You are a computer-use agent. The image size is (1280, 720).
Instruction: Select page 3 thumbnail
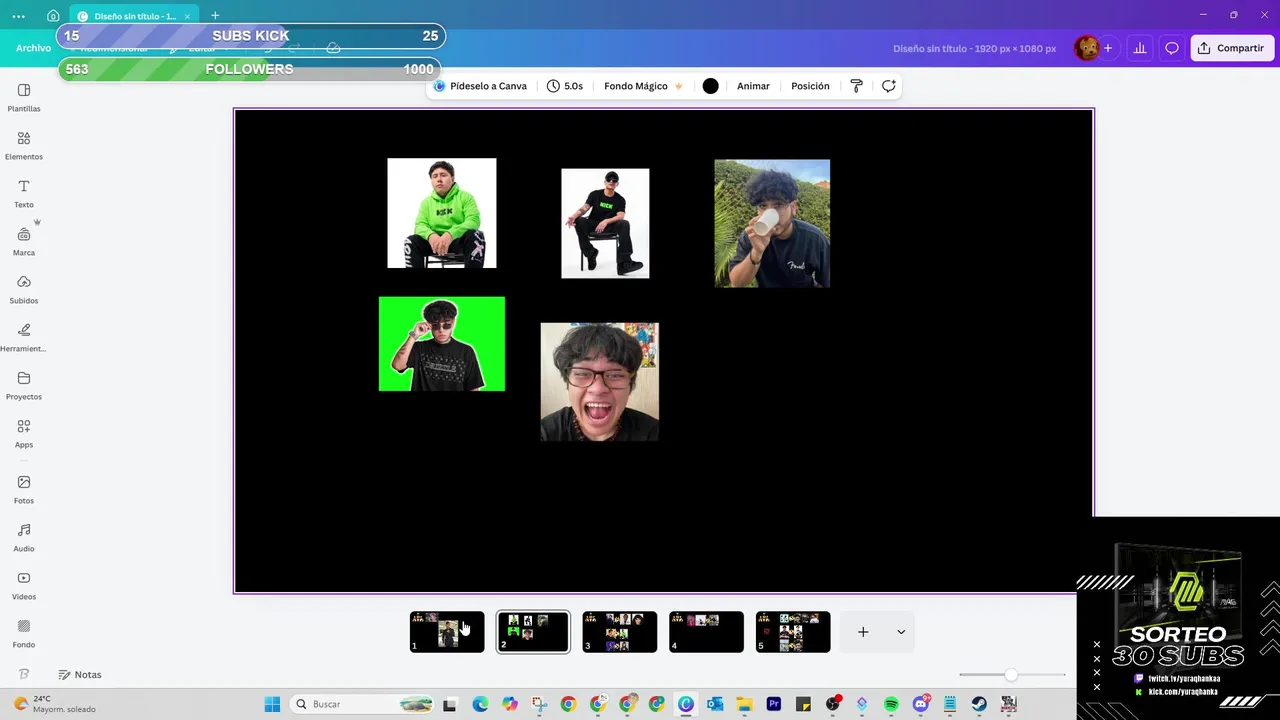coord(620,632)
